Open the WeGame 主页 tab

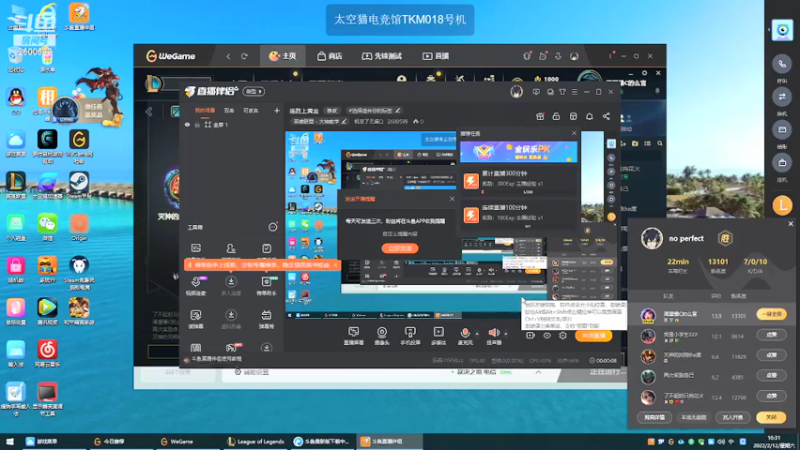point(283,56)
